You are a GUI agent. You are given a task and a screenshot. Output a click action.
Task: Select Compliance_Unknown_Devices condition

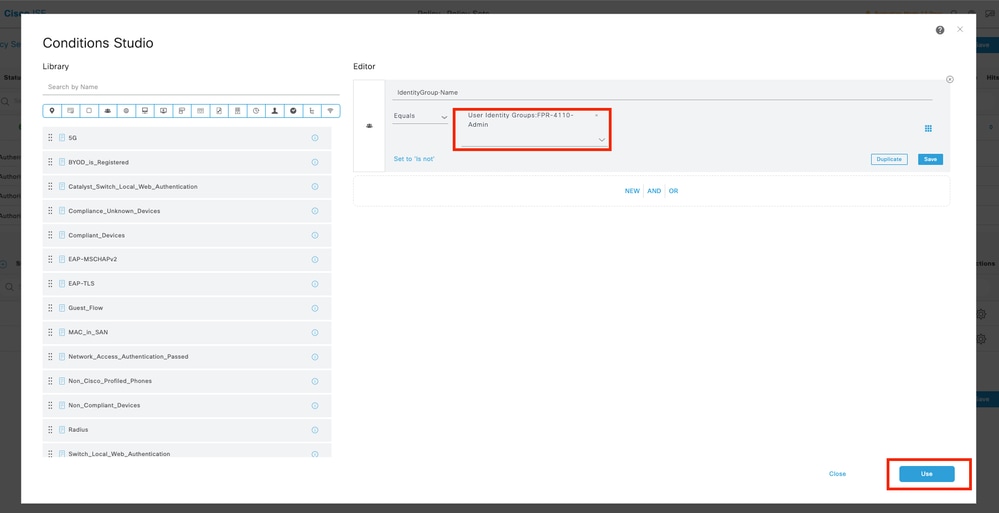point(187,211)
